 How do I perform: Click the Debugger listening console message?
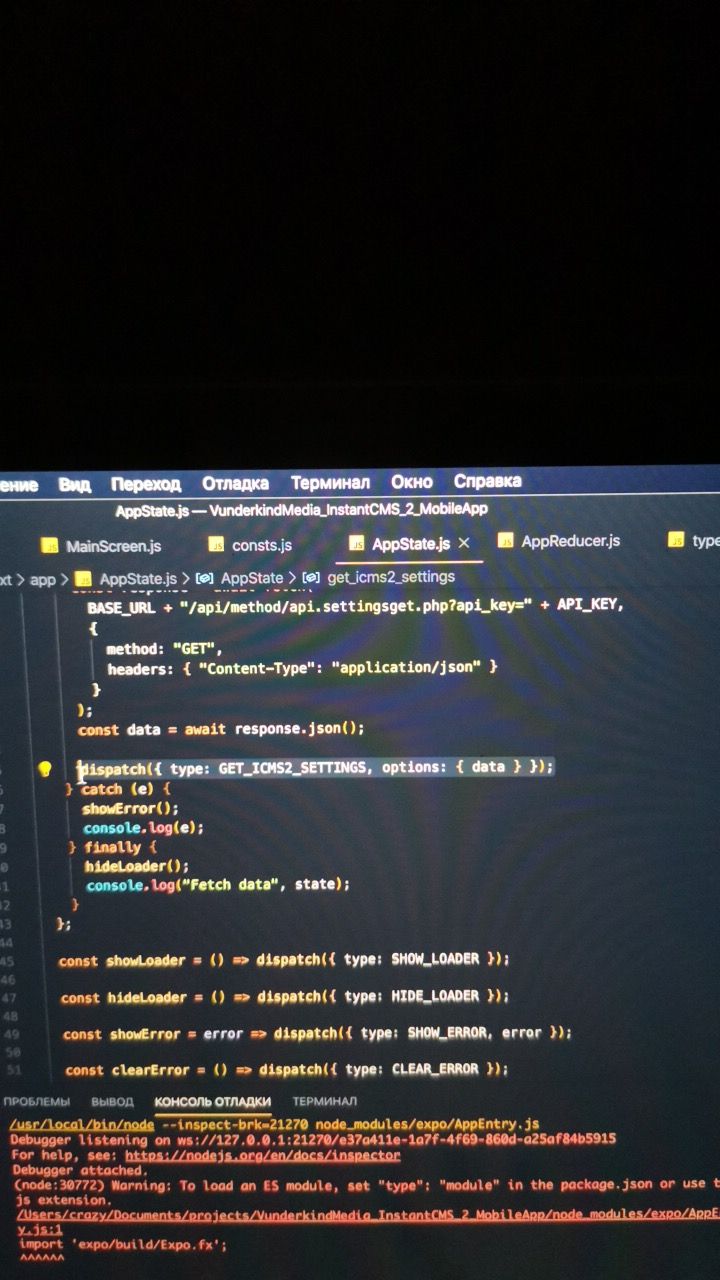pyautogui.click(x=313, y=1140)
